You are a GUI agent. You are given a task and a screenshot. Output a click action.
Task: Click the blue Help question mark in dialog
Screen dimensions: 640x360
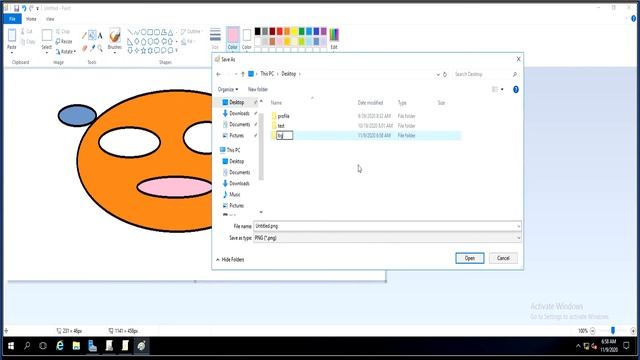pyautogui.click(x=516, y=89)
